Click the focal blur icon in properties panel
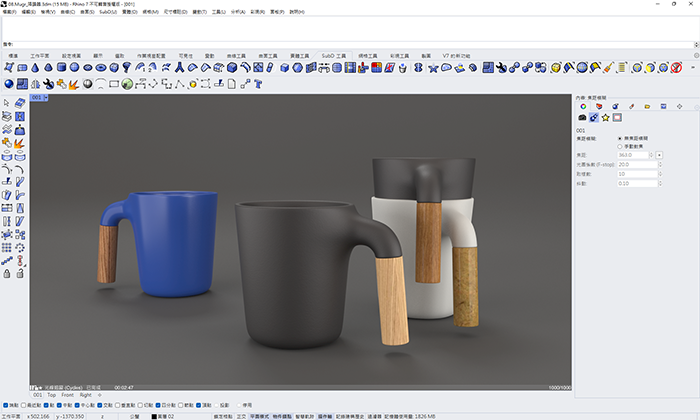 (x=594, y=118)
